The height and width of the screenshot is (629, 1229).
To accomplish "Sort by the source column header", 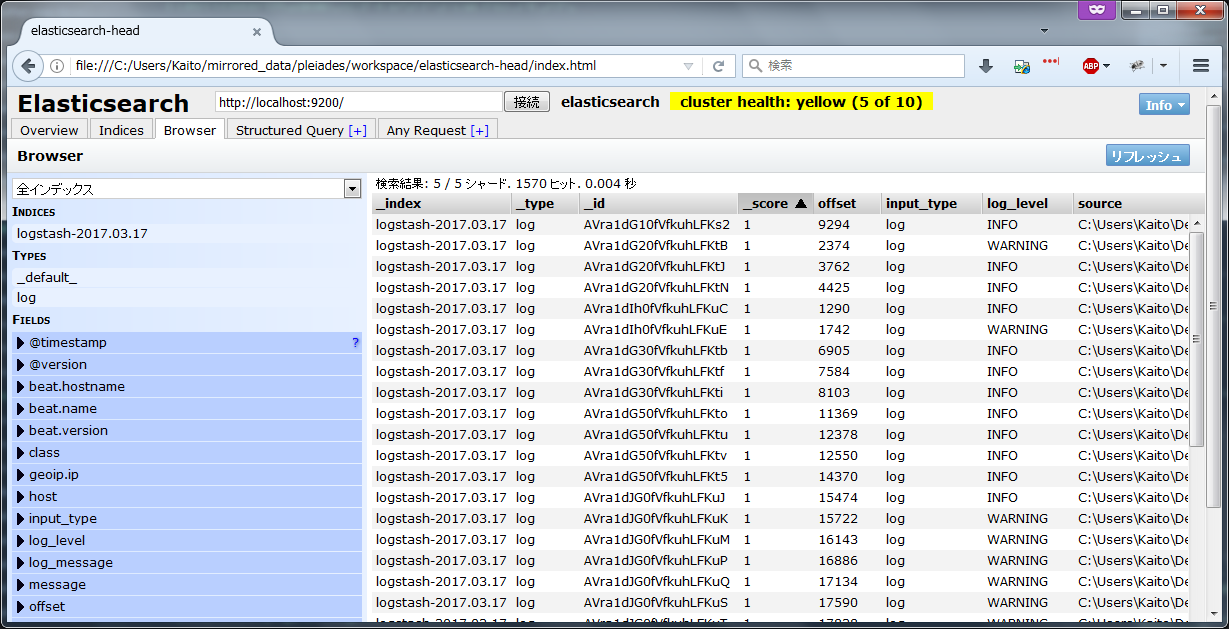I will tap(1139, 203).
